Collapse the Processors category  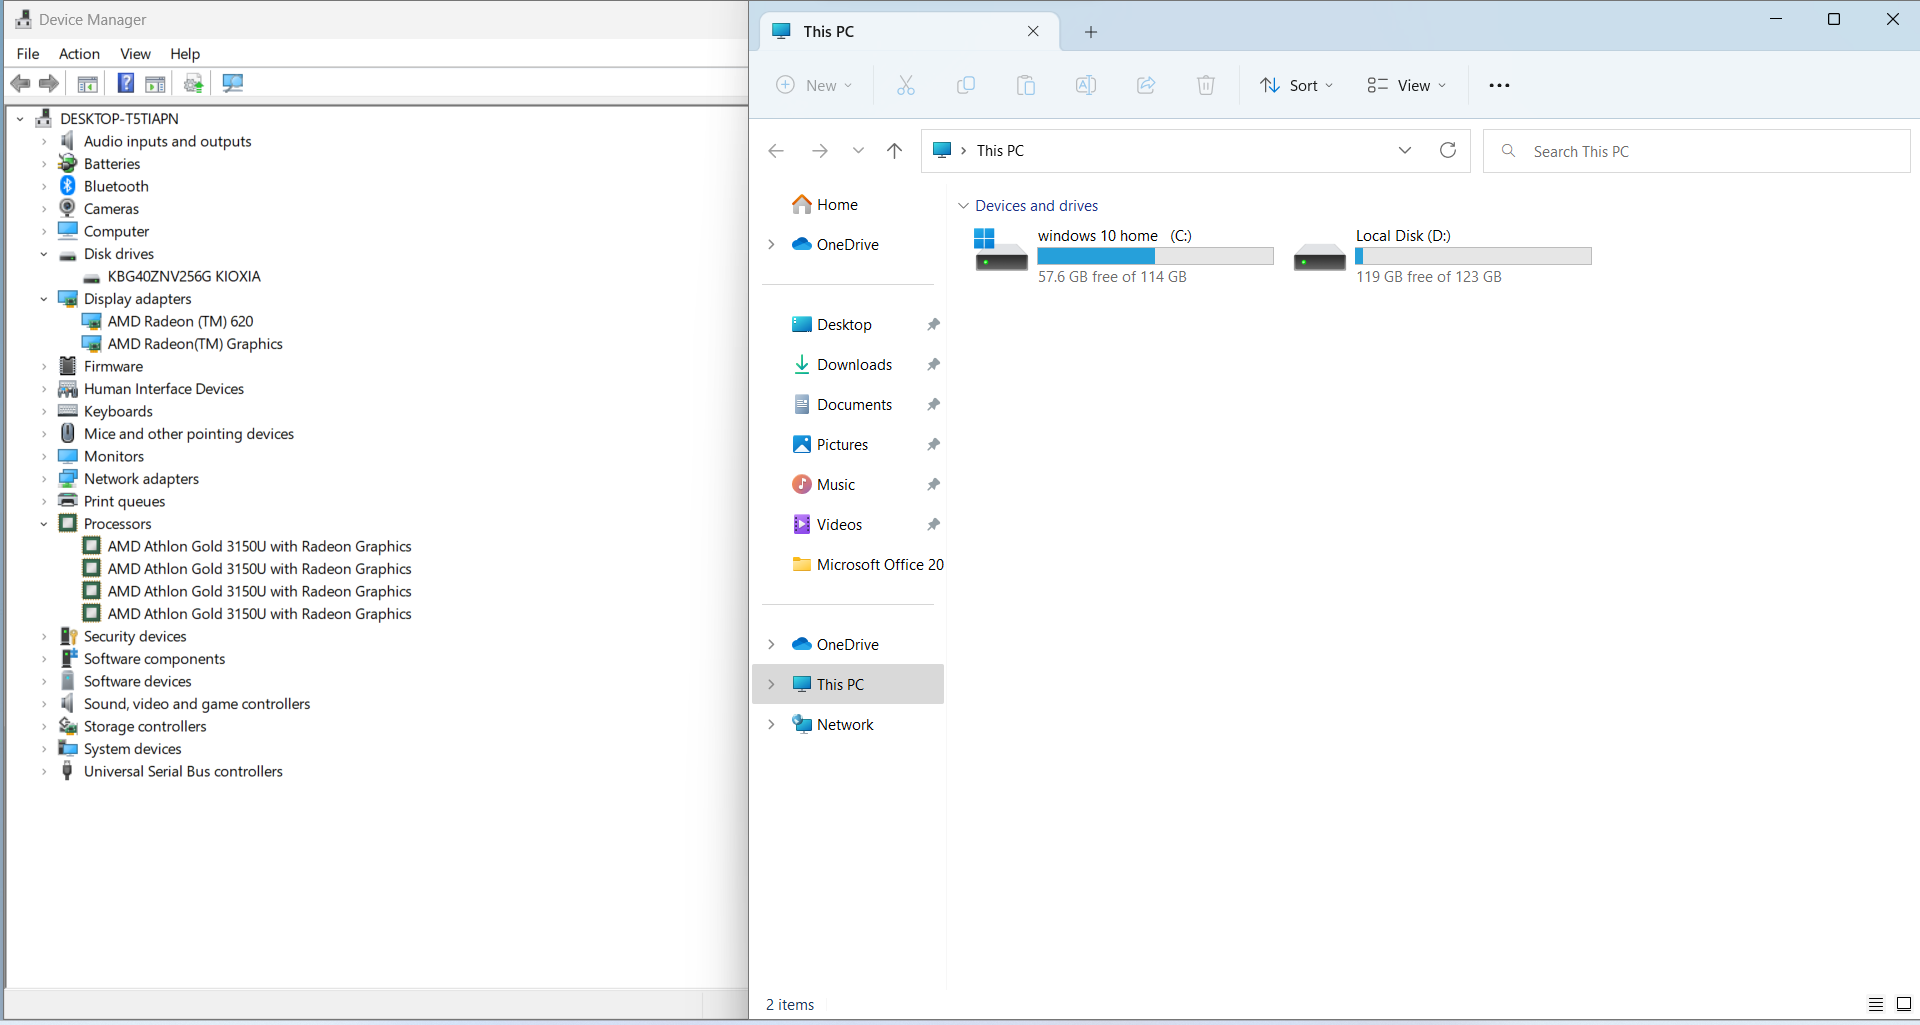(x=44, y=524)
